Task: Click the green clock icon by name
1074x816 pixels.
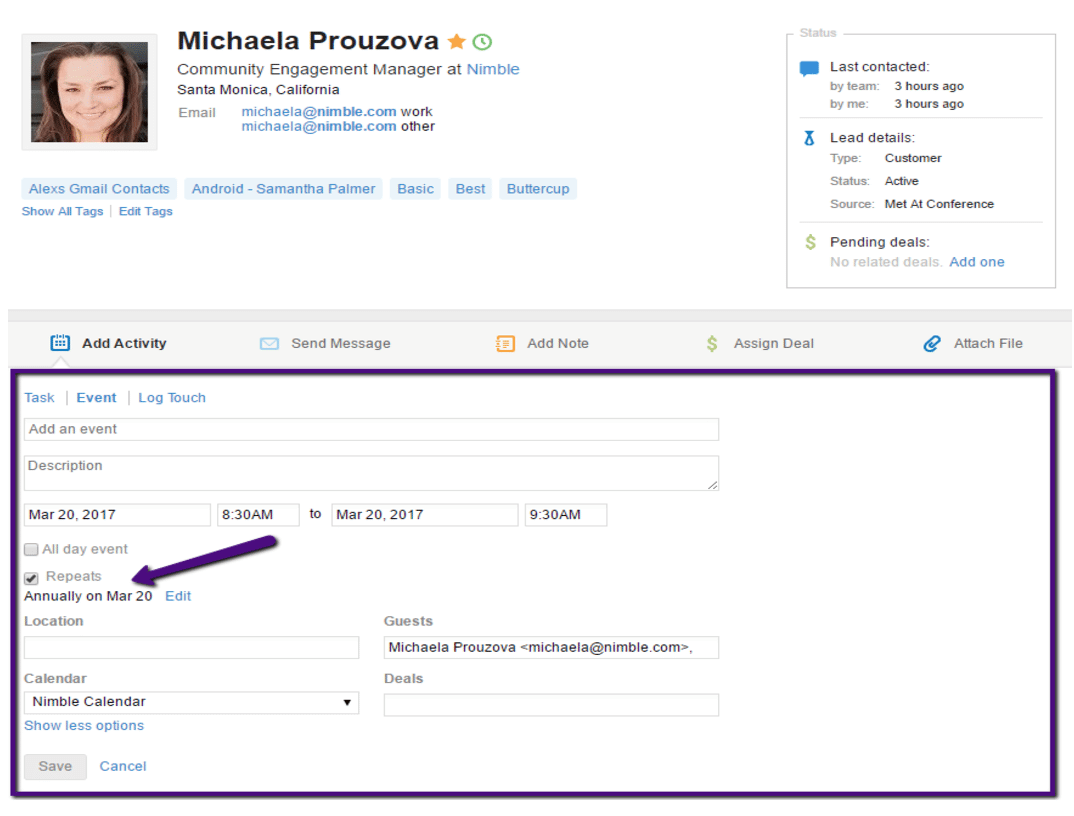Action: [x=482, y=42]
